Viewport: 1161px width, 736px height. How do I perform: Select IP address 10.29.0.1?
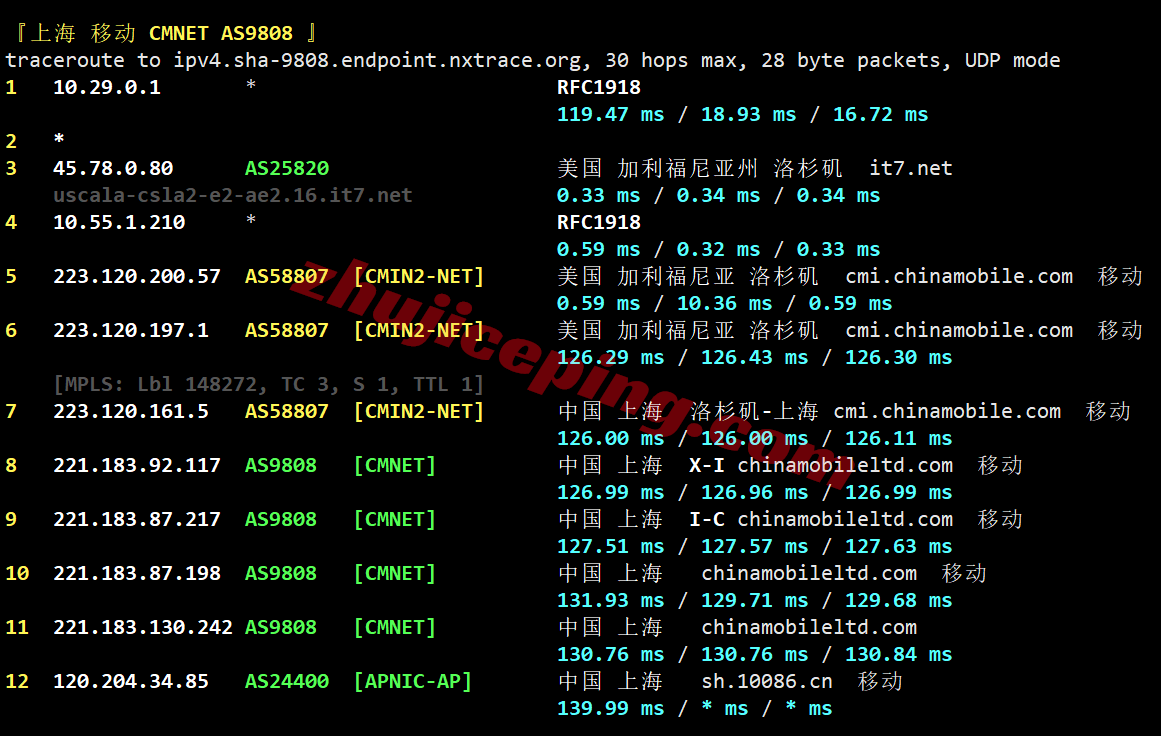click(107, 87)
